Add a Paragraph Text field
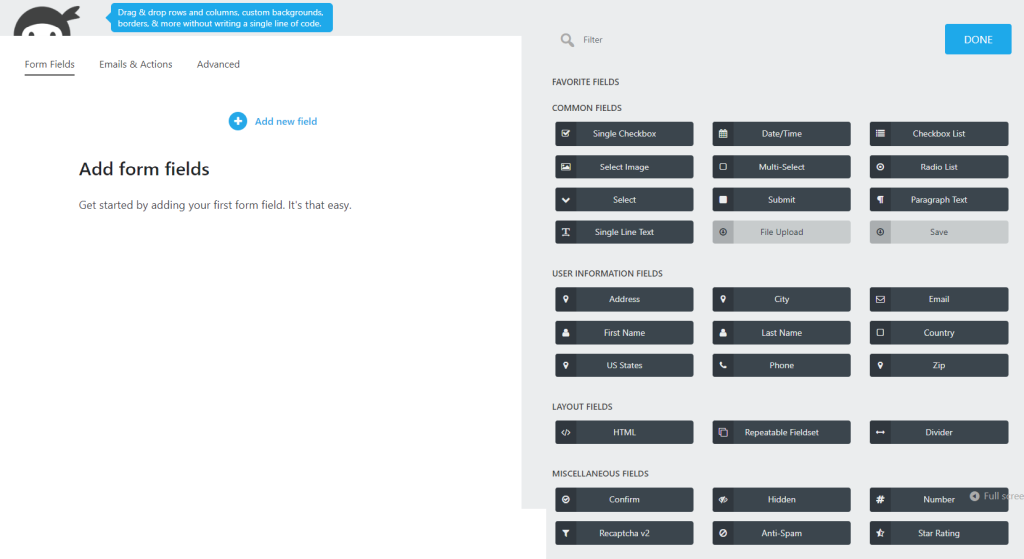The image size is (1024, 559). point(939,200)
